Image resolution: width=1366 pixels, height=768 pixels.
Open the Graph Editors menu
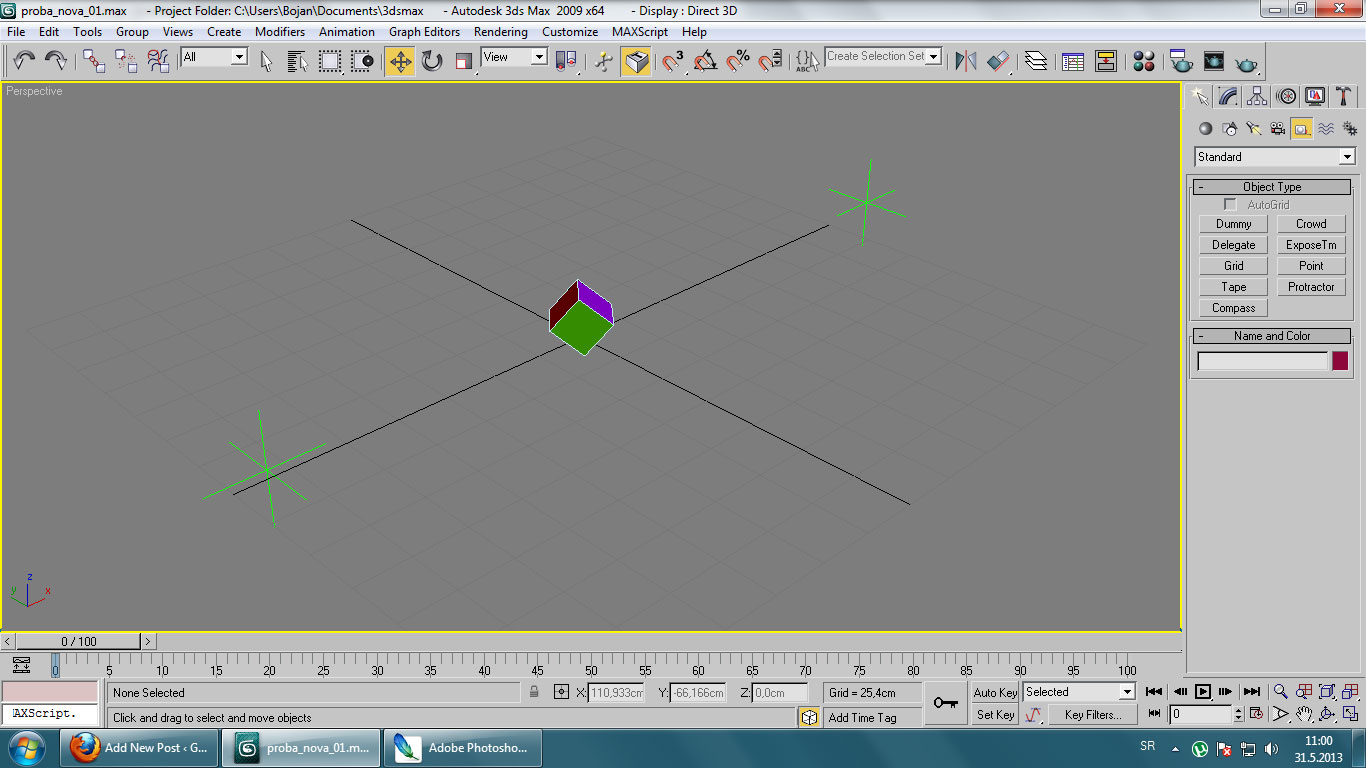(424, 32)
